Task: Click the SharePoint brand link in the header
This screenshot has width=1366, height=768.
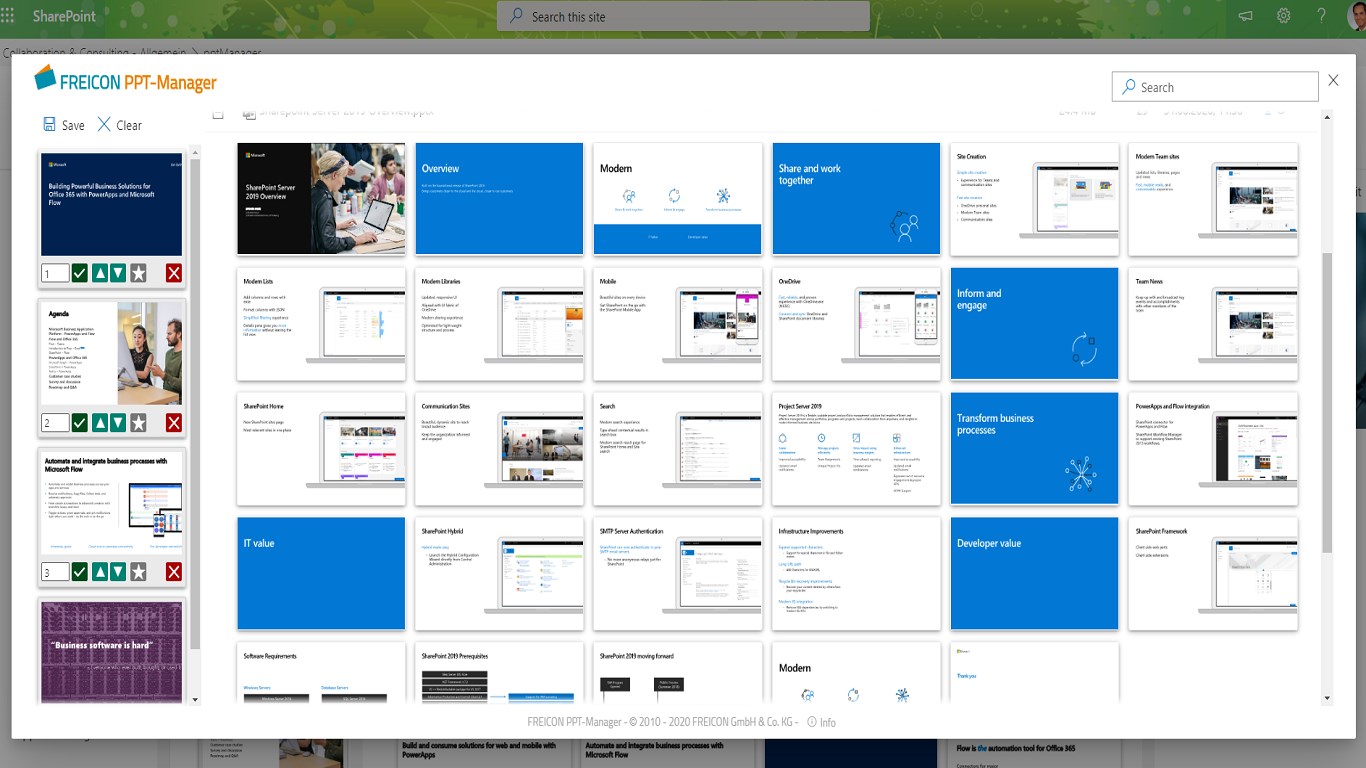Action: coord(64,16)
